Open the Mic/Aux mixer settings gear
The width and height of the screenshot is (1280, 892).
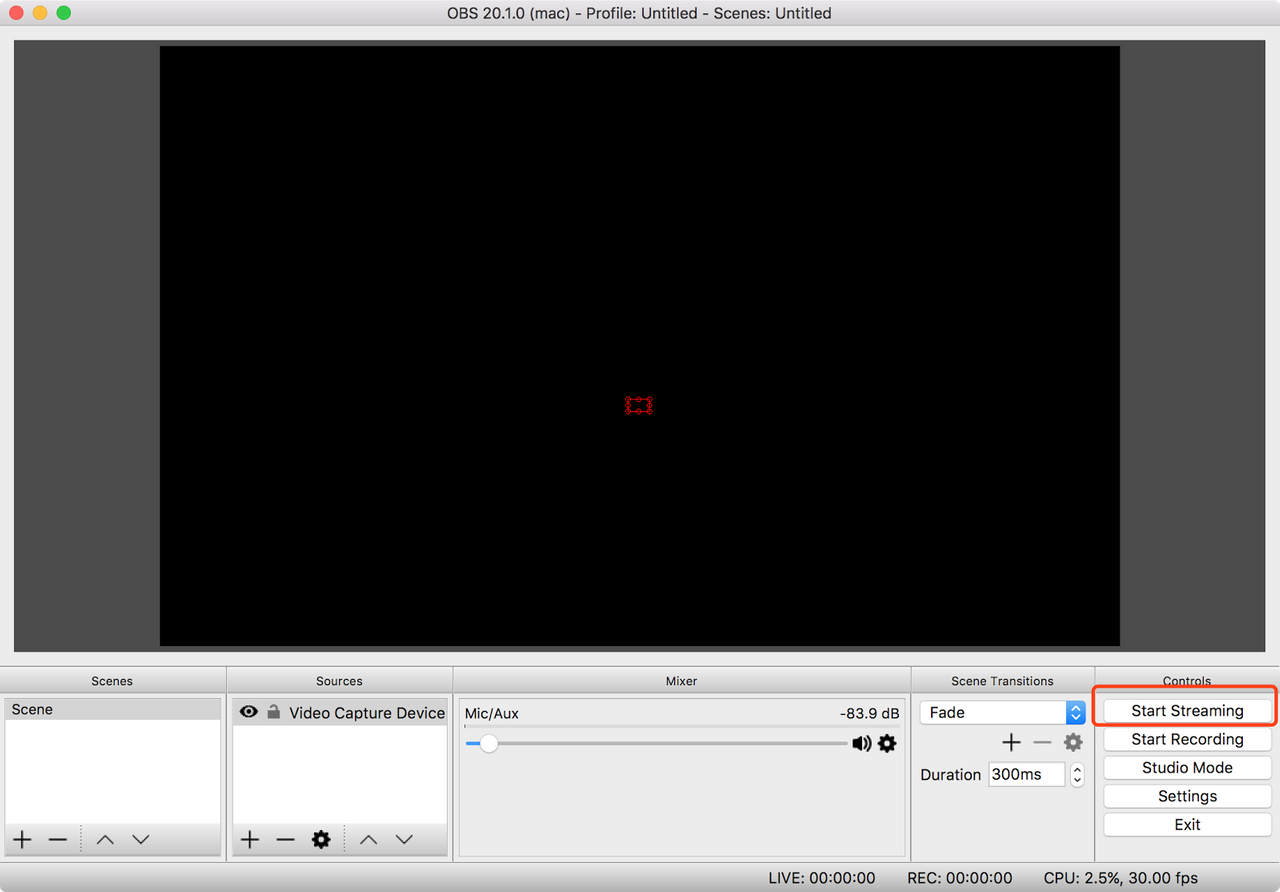click(887, 743)
